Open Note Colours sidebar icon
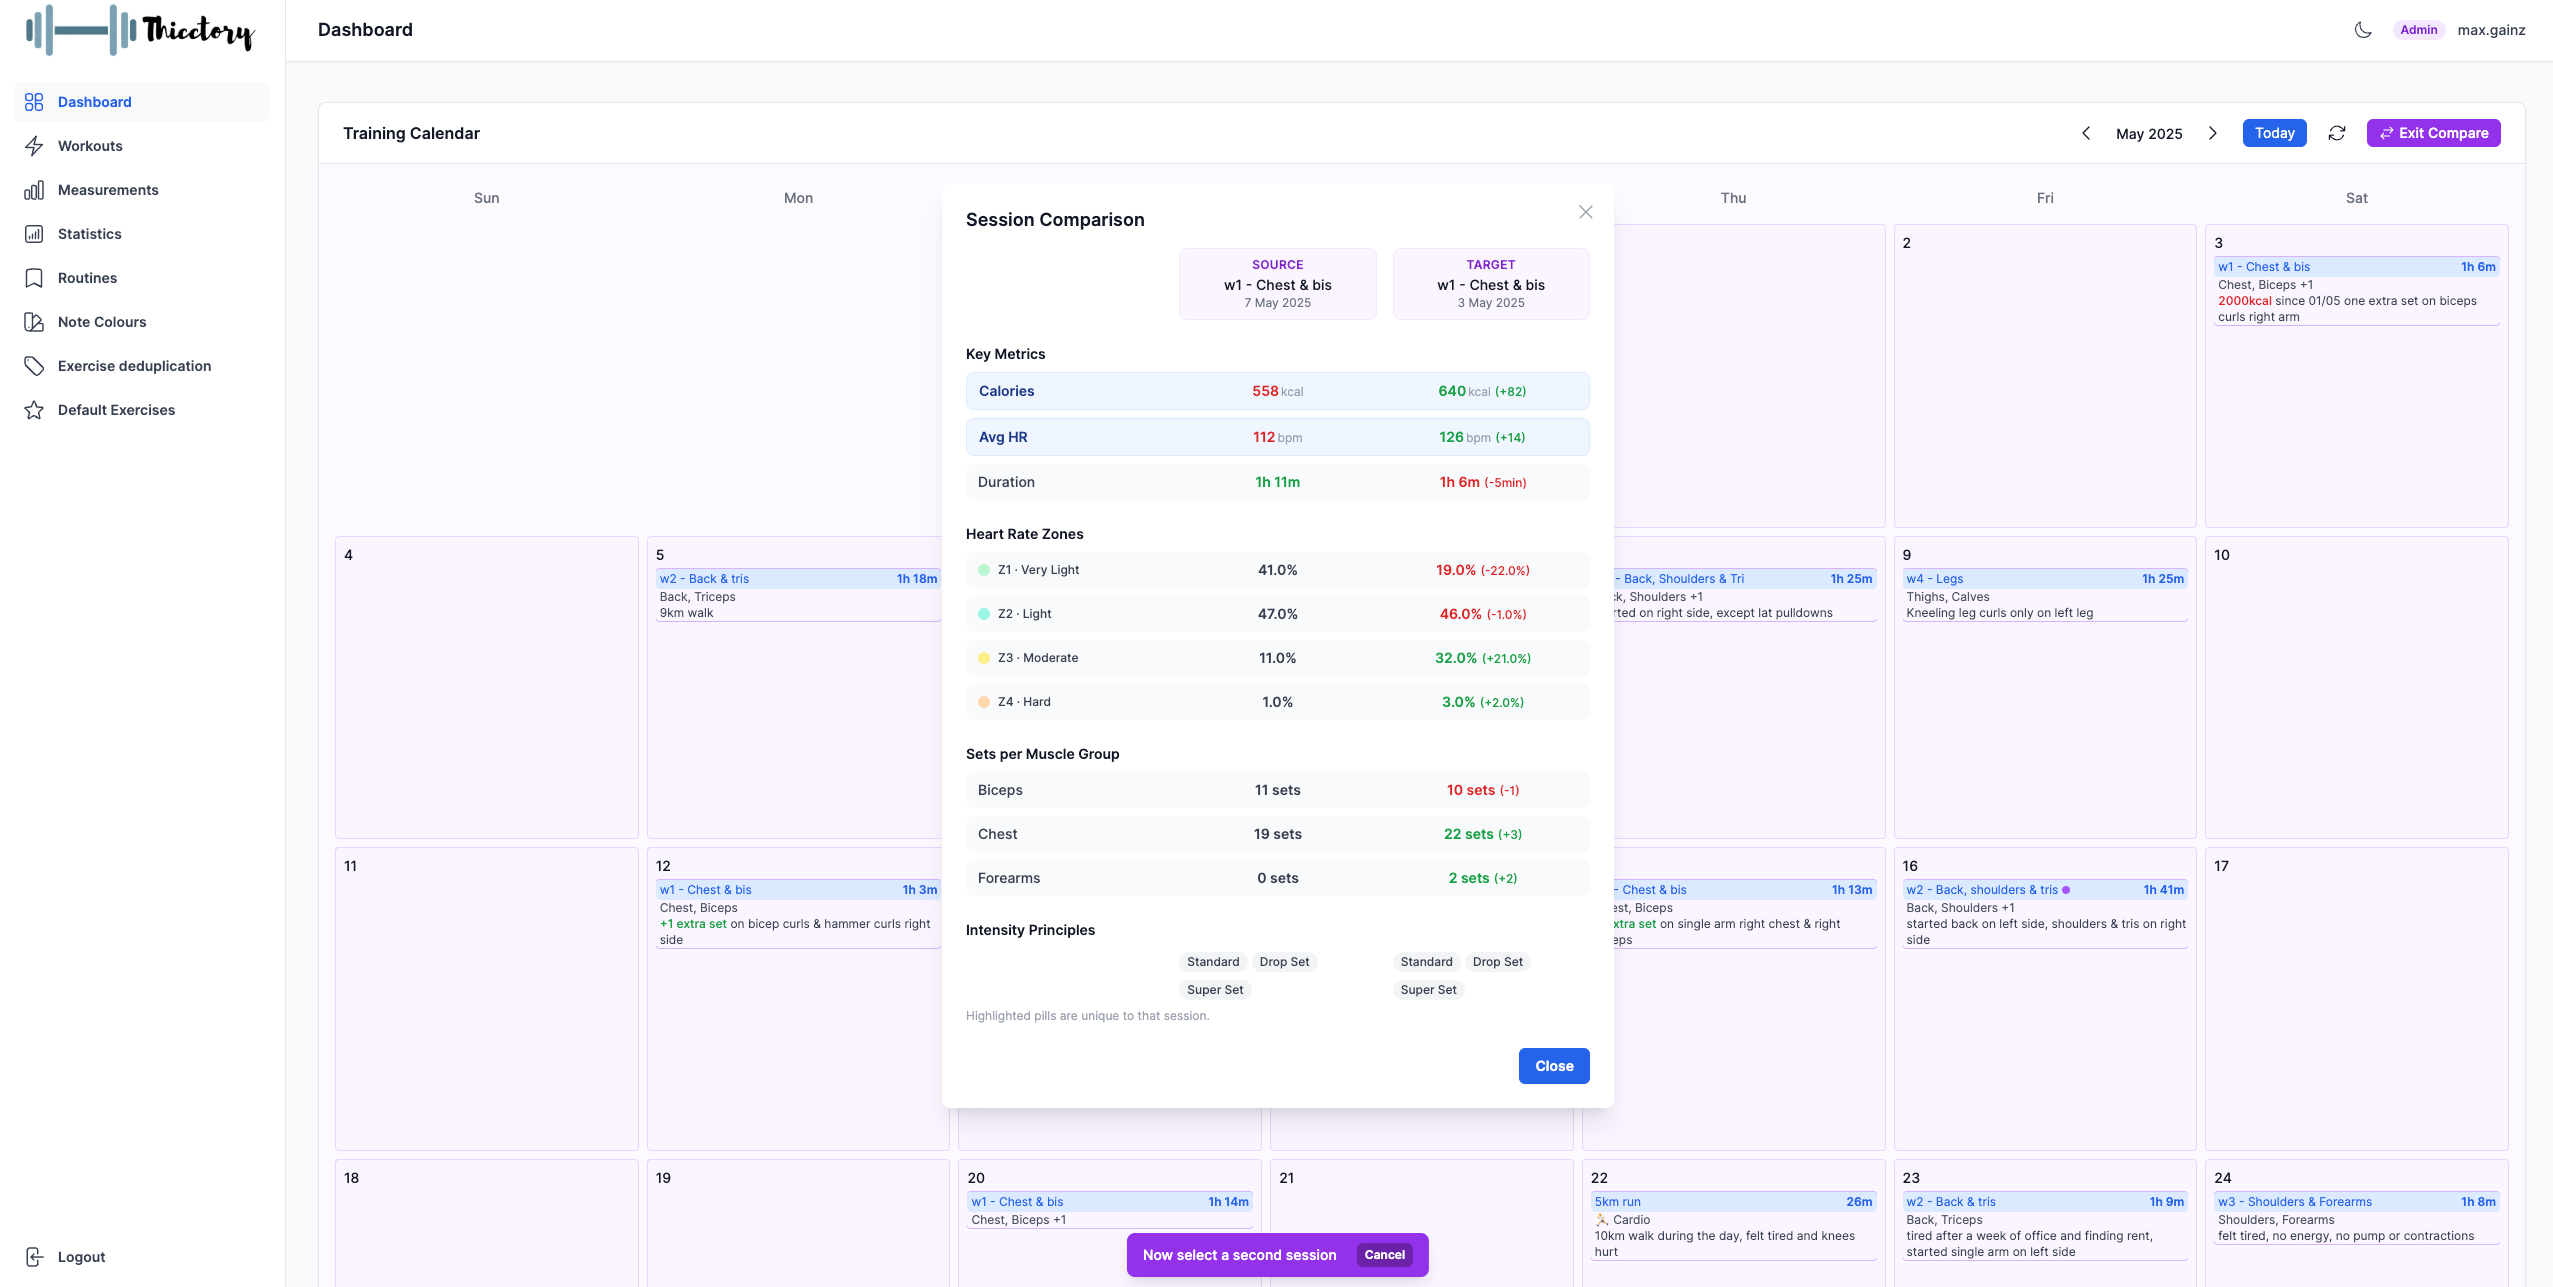Screen dimensions: 2553x1287 [x=34, y=322]
